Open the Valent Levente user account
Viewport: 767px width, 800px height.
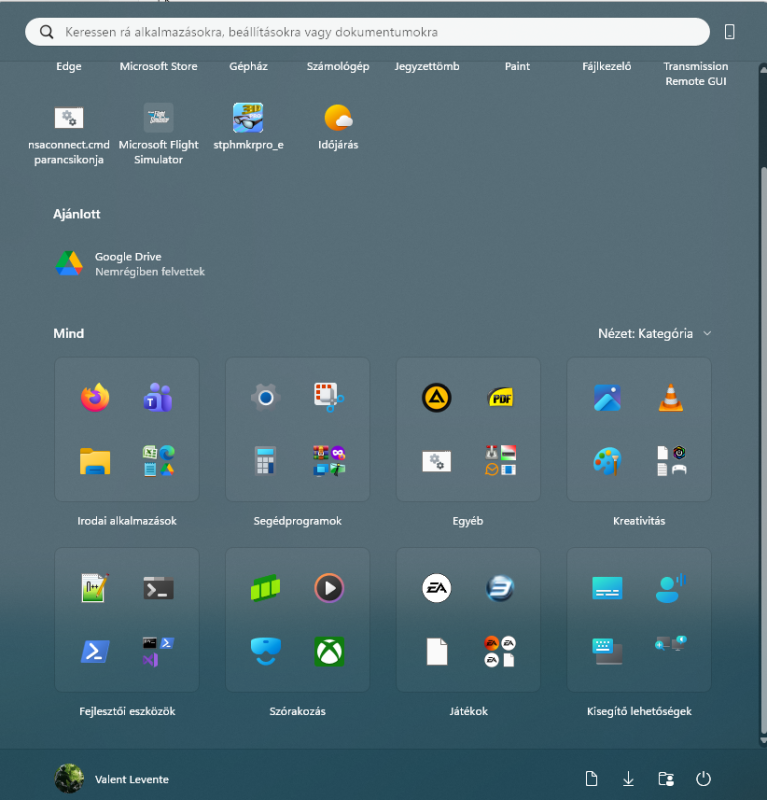point(112,779)
